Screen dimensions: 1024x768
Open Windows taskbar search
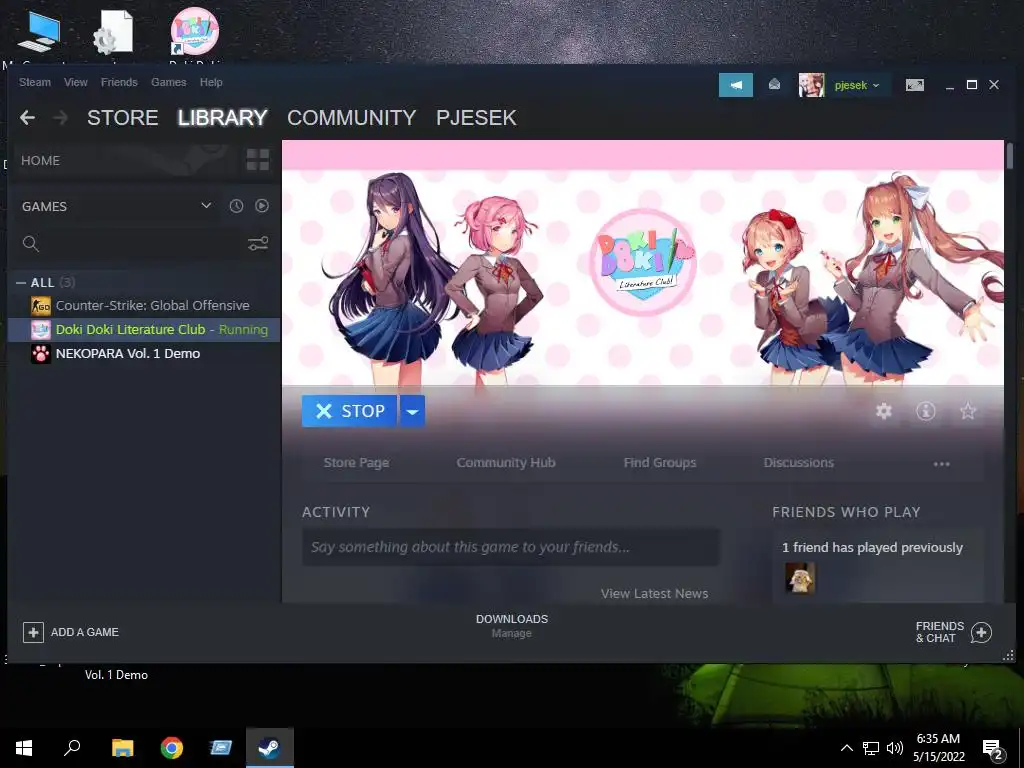[72, 748]
